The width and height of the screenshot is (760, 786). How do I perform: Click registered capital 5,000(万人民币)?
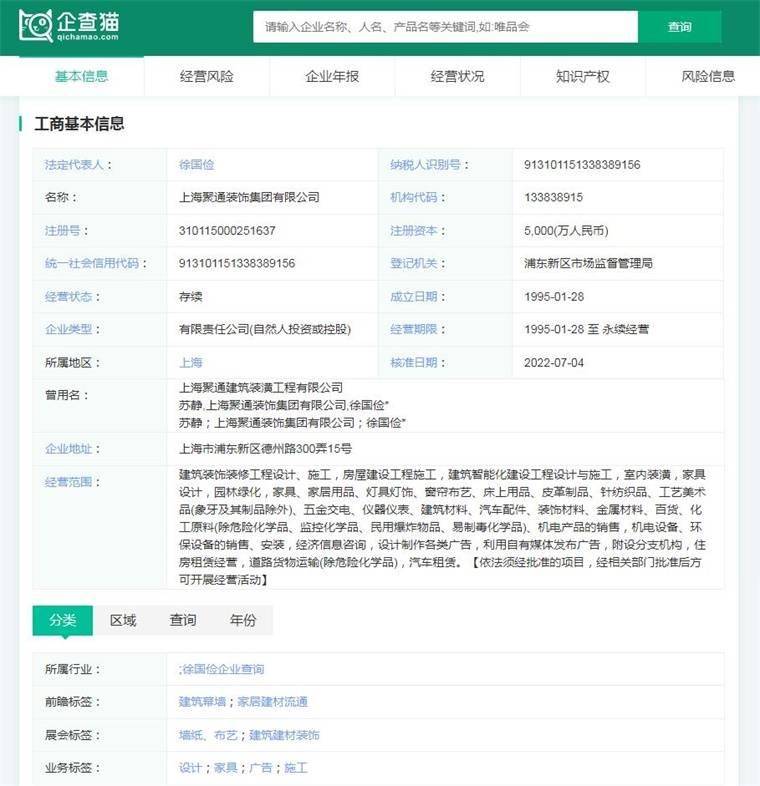coord(566,231)
